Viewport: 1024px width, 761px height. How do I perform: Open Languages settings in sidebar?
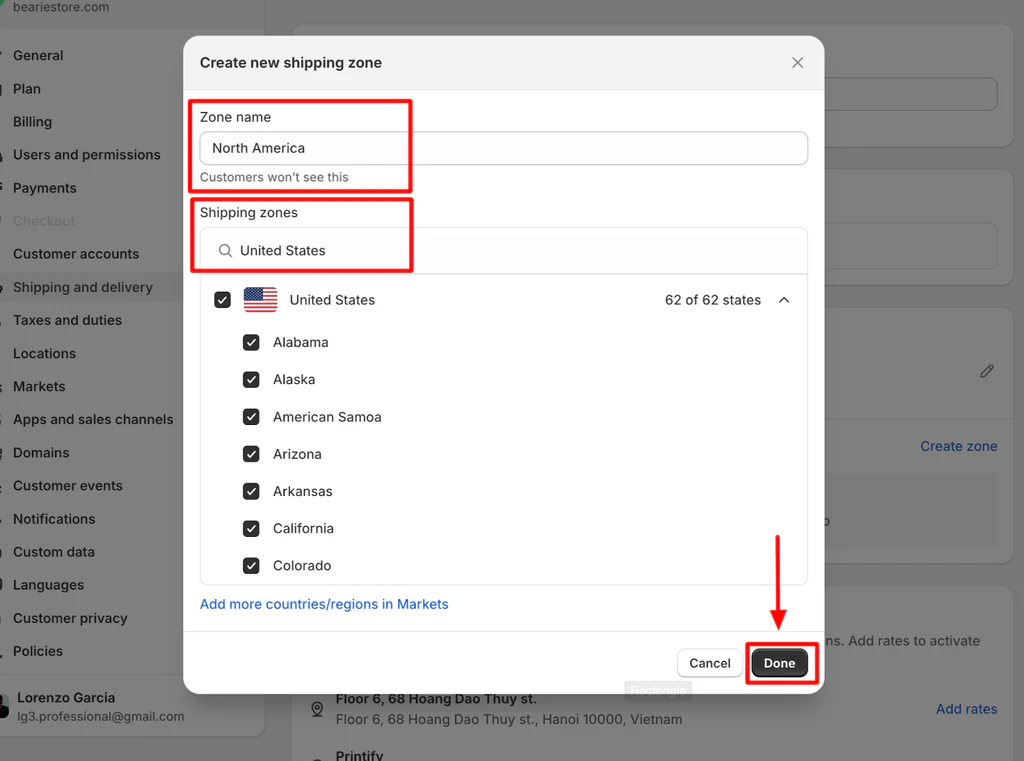48,585
